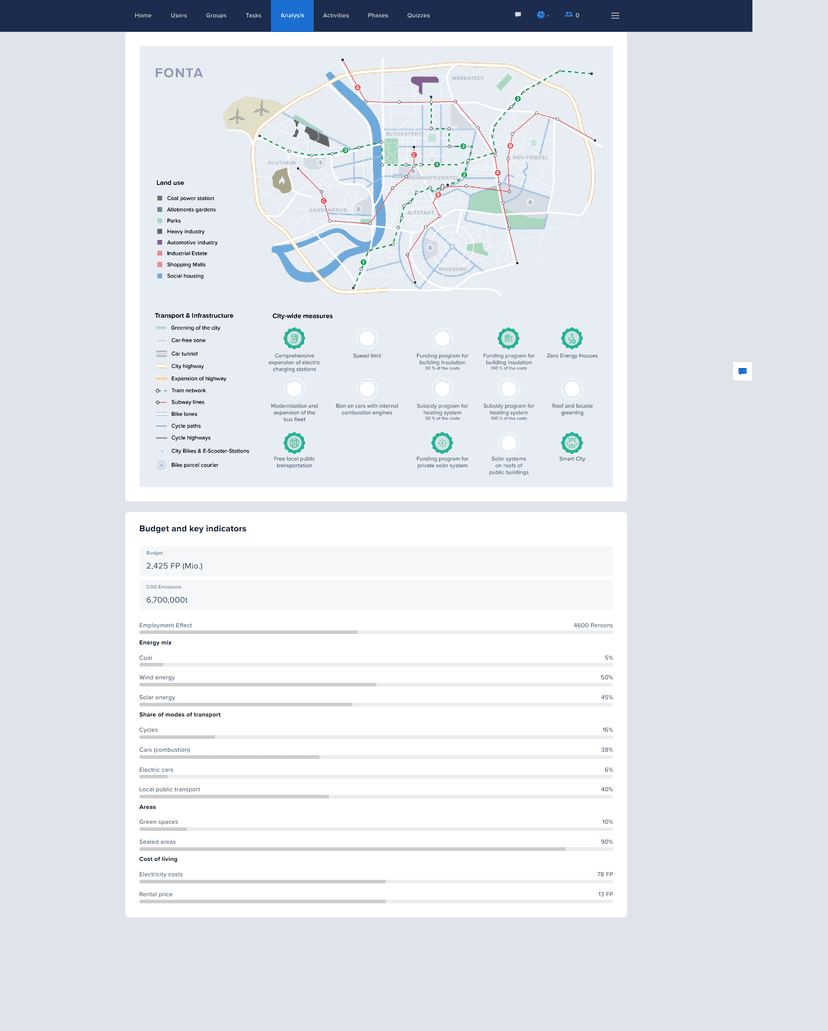Click the Zero Energy Houses measure badge

click(x=572, y=339)
